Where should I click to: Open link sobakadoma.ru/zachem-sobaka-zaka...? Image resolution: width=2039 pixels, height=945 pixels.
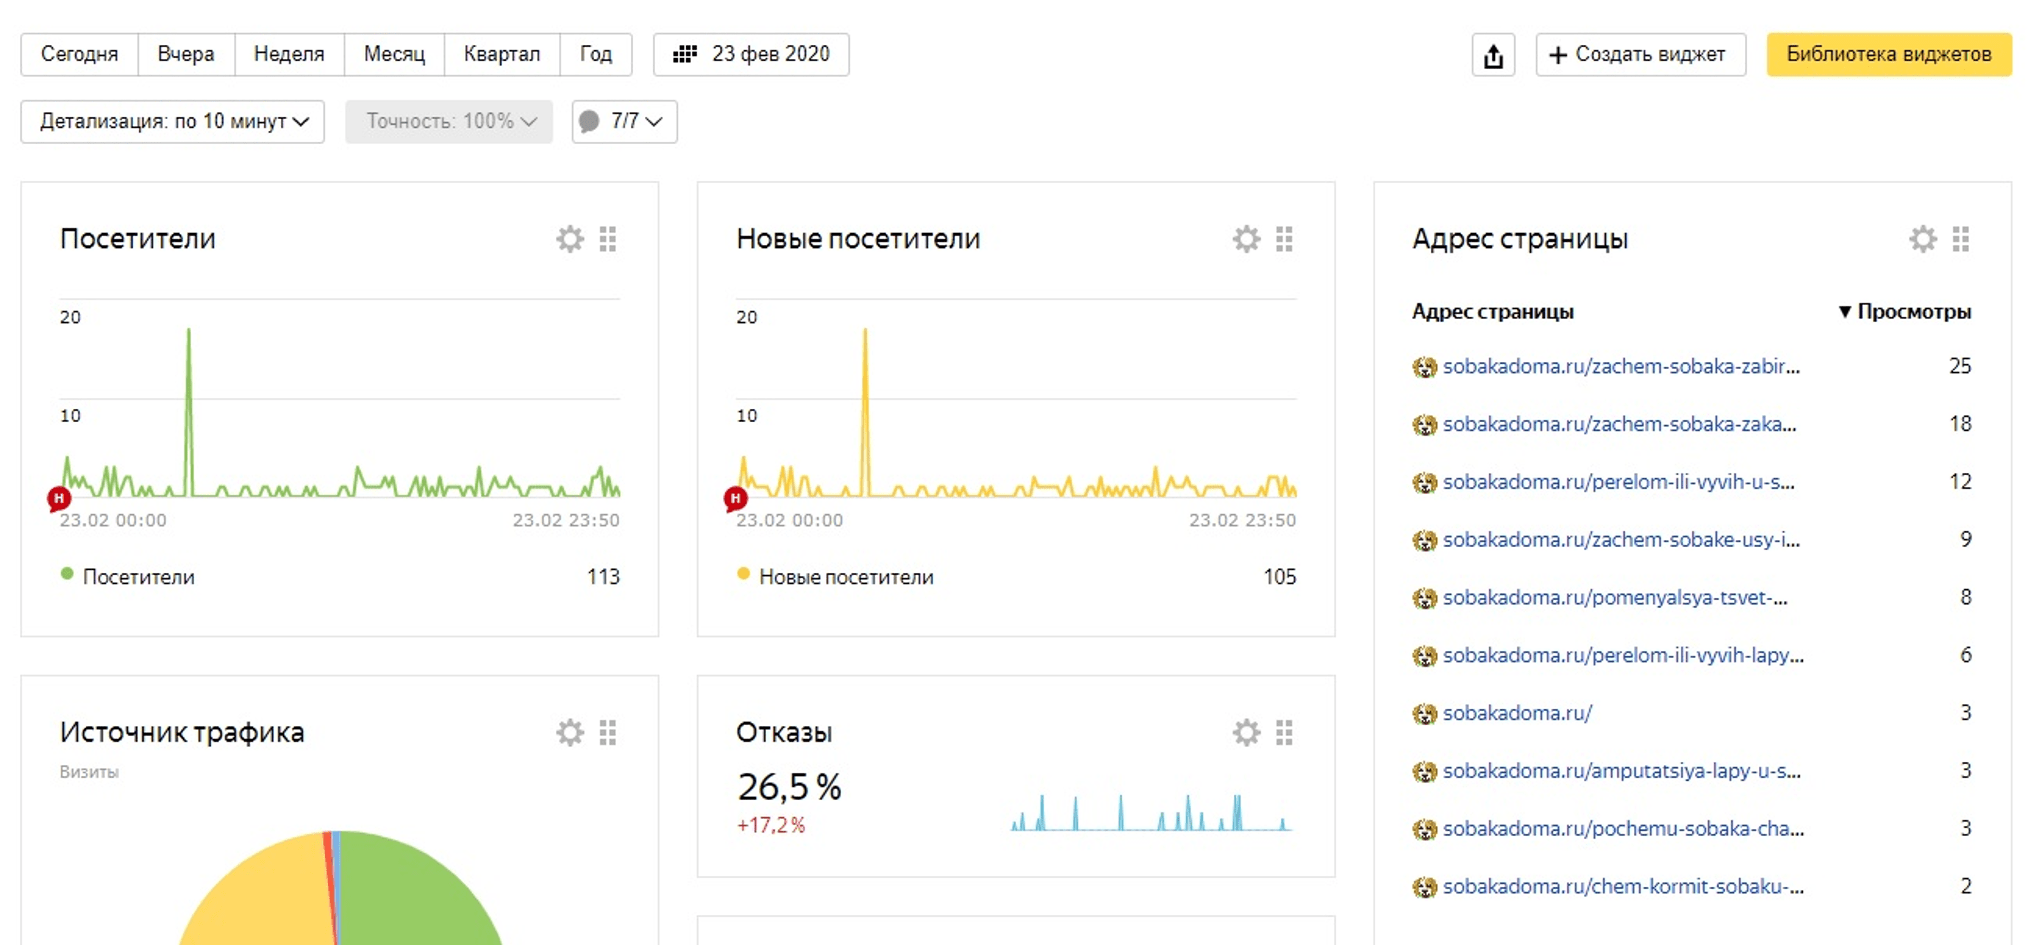pyautogui.click(x=1619, y=424)
